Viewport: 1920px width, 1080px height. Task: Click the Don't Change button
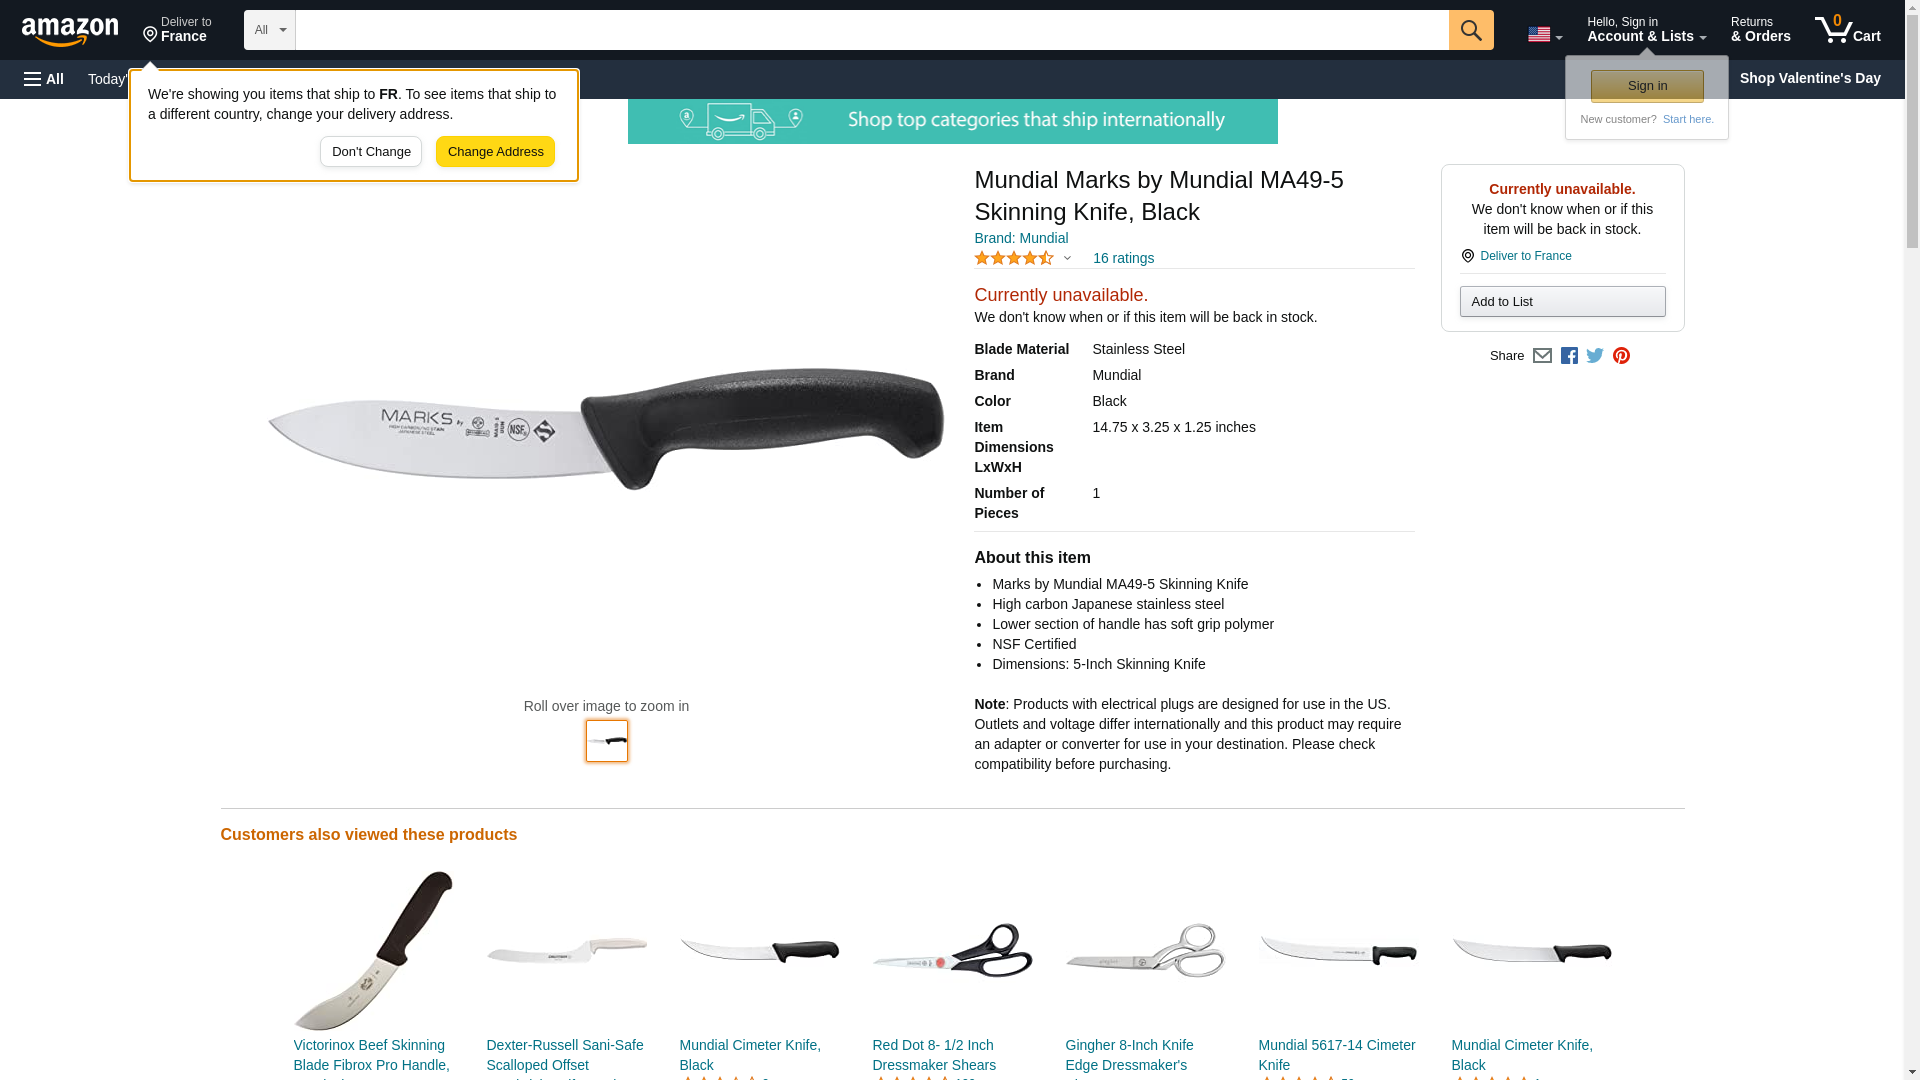tap(371, 152)
